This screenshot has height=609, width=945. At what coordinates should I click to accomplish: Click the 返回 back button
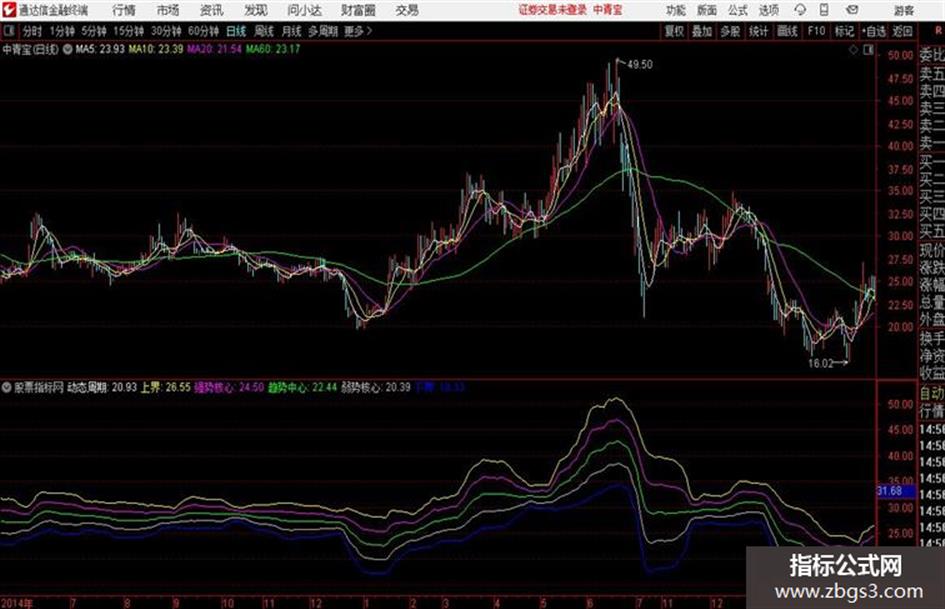[903, 31]
